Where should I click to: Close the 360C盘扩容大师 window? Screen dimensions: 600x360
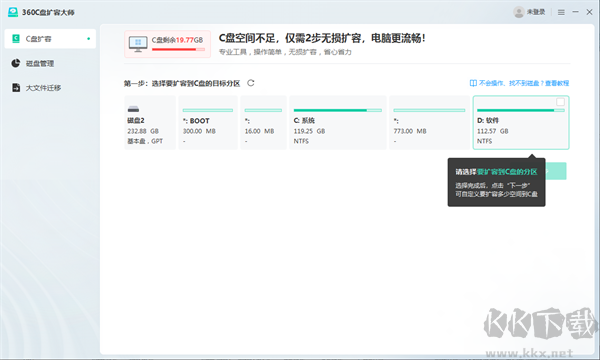tap(589, 12)
